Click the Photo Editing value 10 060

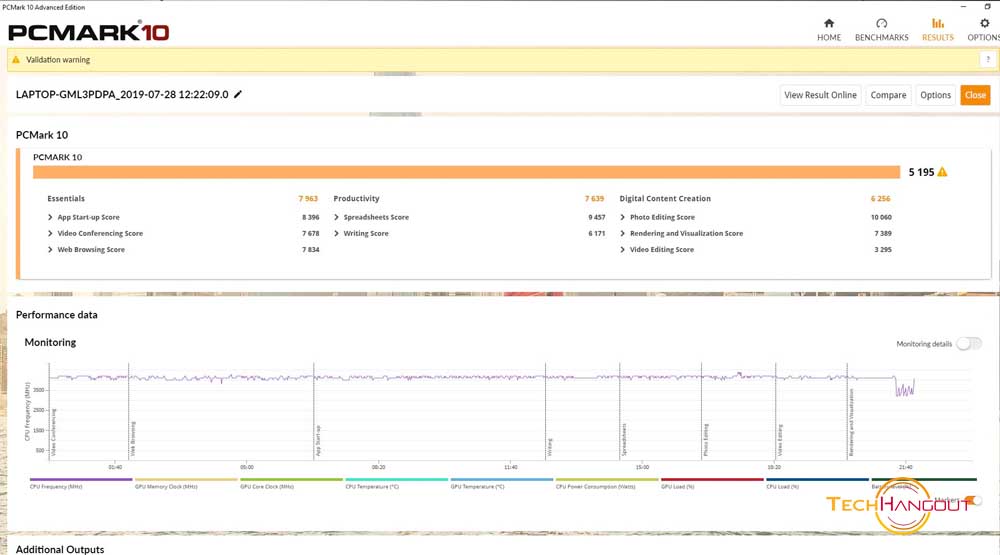click(x=881, y=217)
